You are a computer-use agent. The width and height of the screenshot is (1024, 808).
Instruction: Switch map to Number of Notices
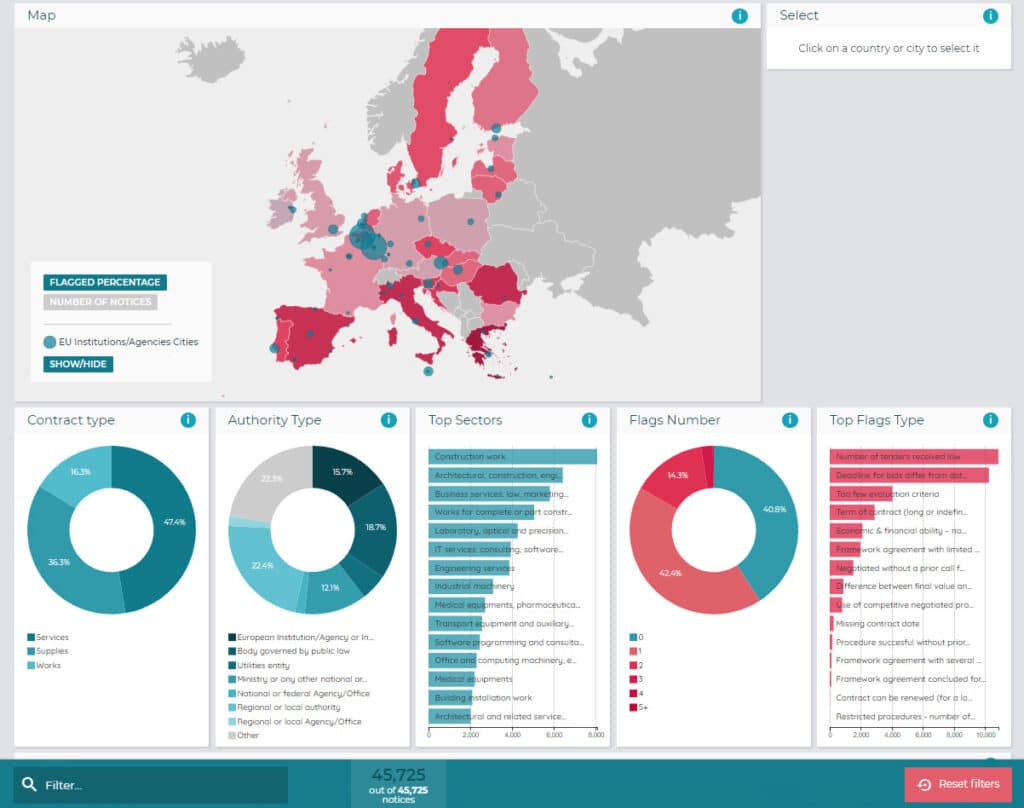[x=100, y=302]
